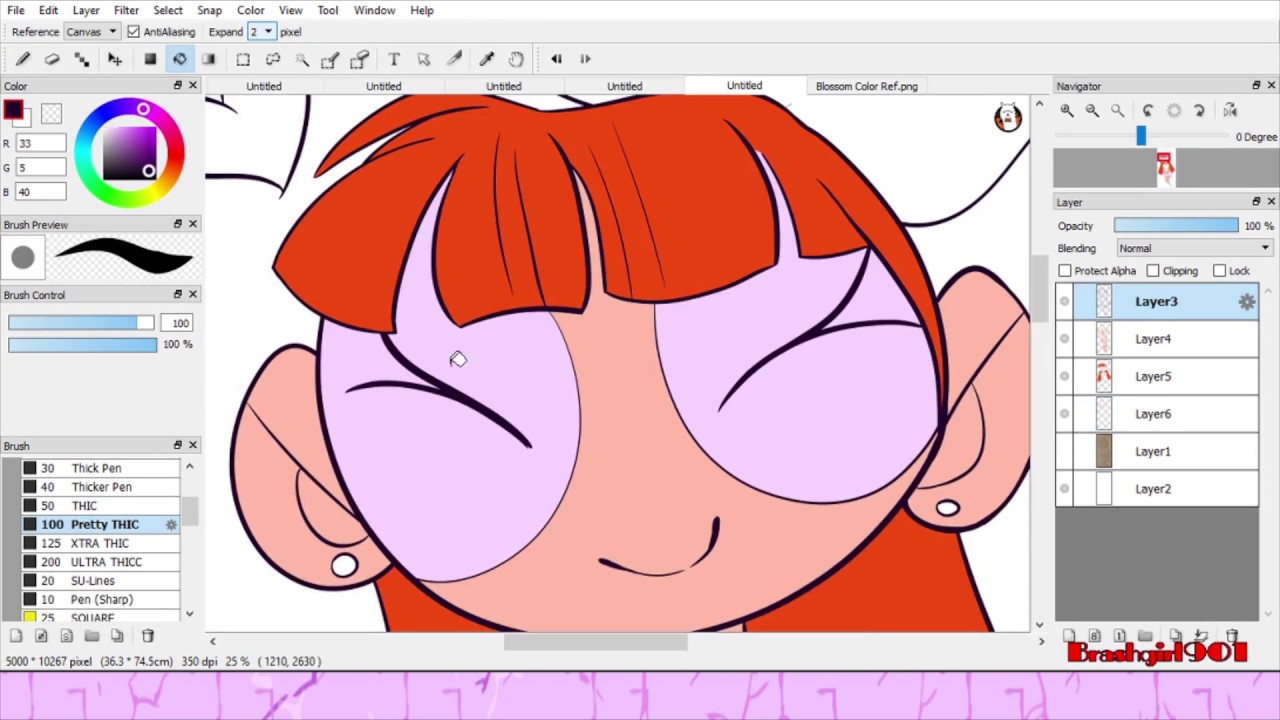Add a new brush with page icon
The image size is (1280, 720).
[16, 636]
